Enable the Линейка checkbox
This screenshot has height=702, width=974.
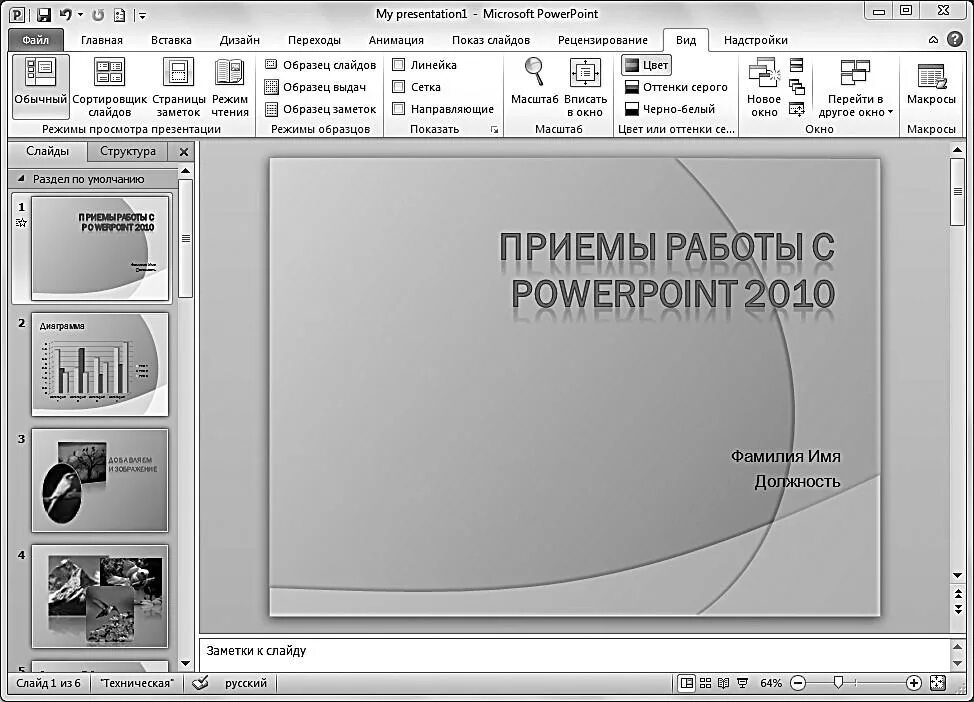[x=399, y=65]
